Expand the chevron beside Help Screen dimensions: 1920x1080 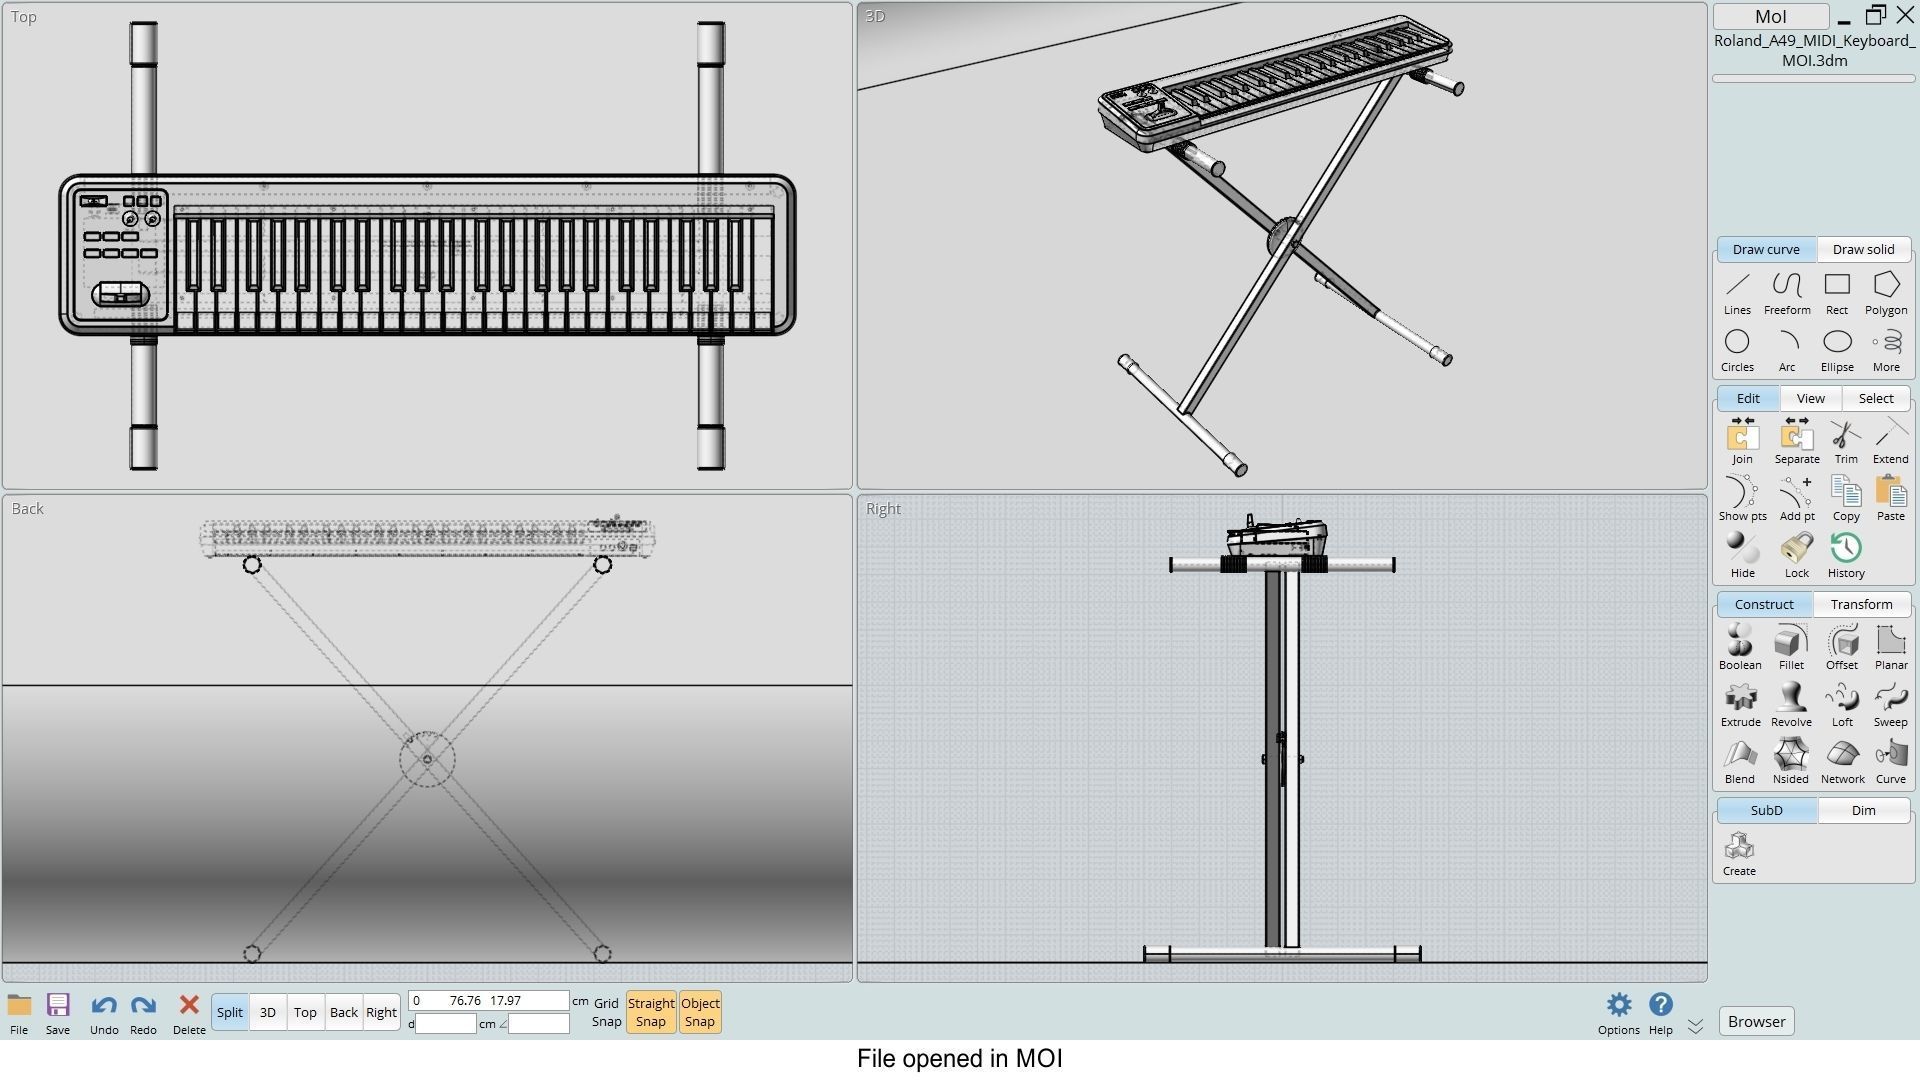click(x=1695, y=1026)
